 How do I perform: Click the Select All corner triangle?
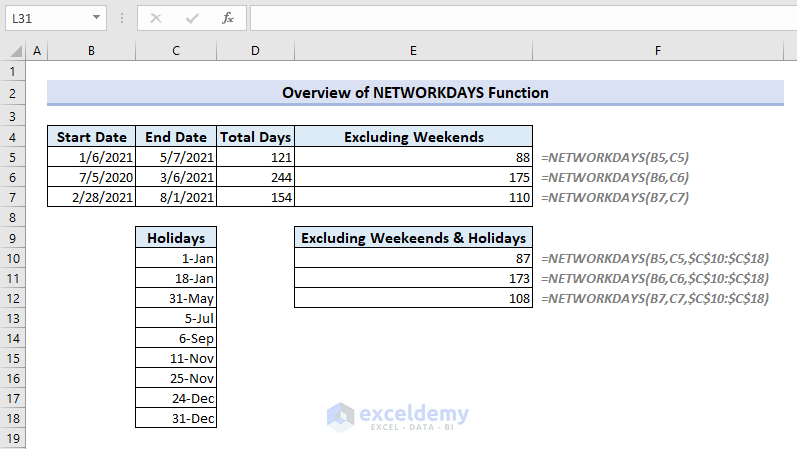(x=14, y=51)
